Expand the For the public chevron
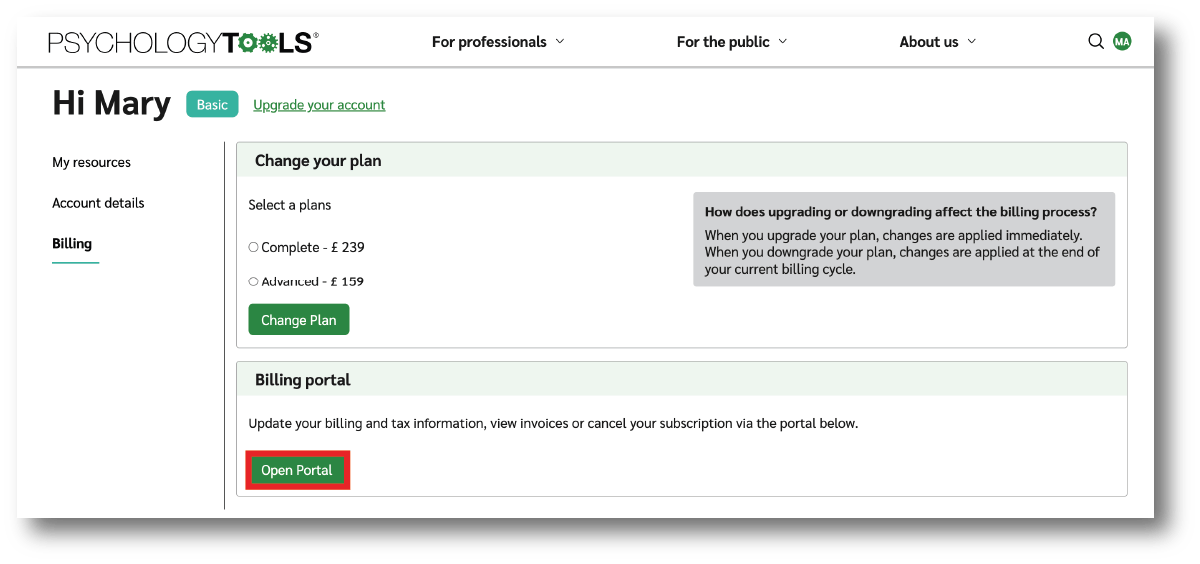This screenshot has height=564, width=1200. (x=783, y=41)
